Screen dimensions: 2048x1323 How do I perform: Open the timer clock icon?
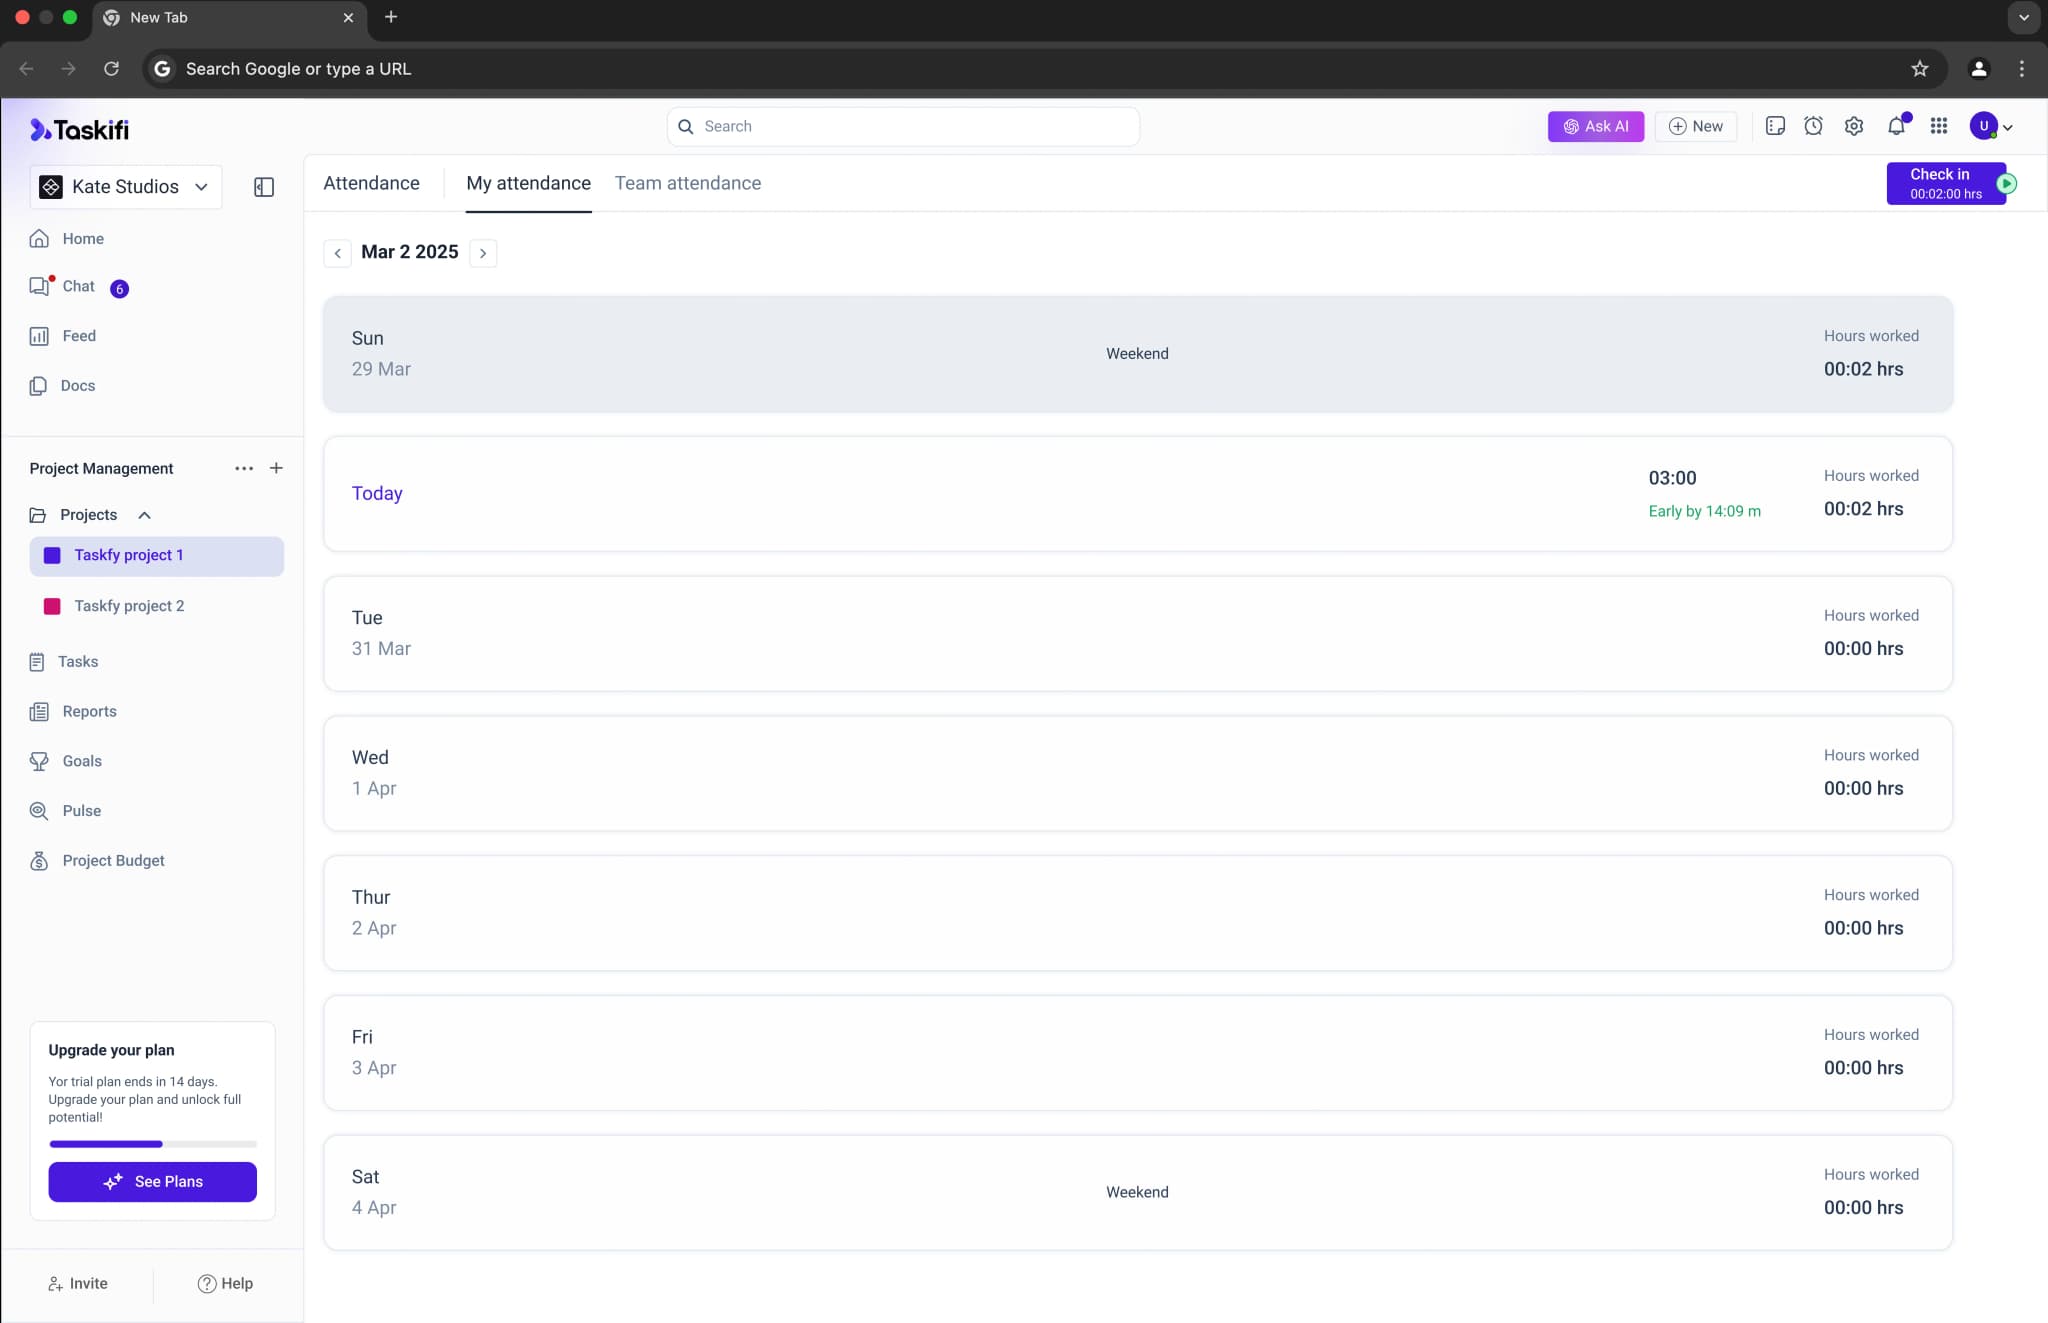point(1813,126)
